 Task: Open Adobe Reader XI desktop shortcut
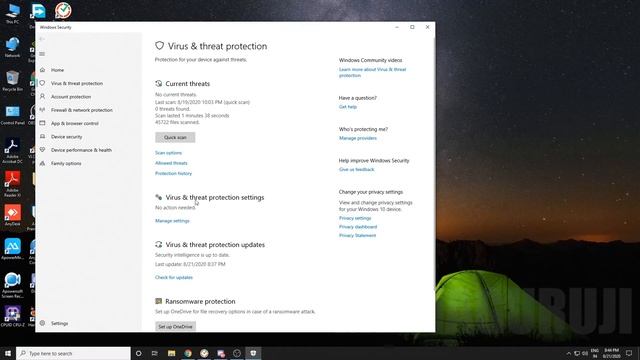coord(12,184)
